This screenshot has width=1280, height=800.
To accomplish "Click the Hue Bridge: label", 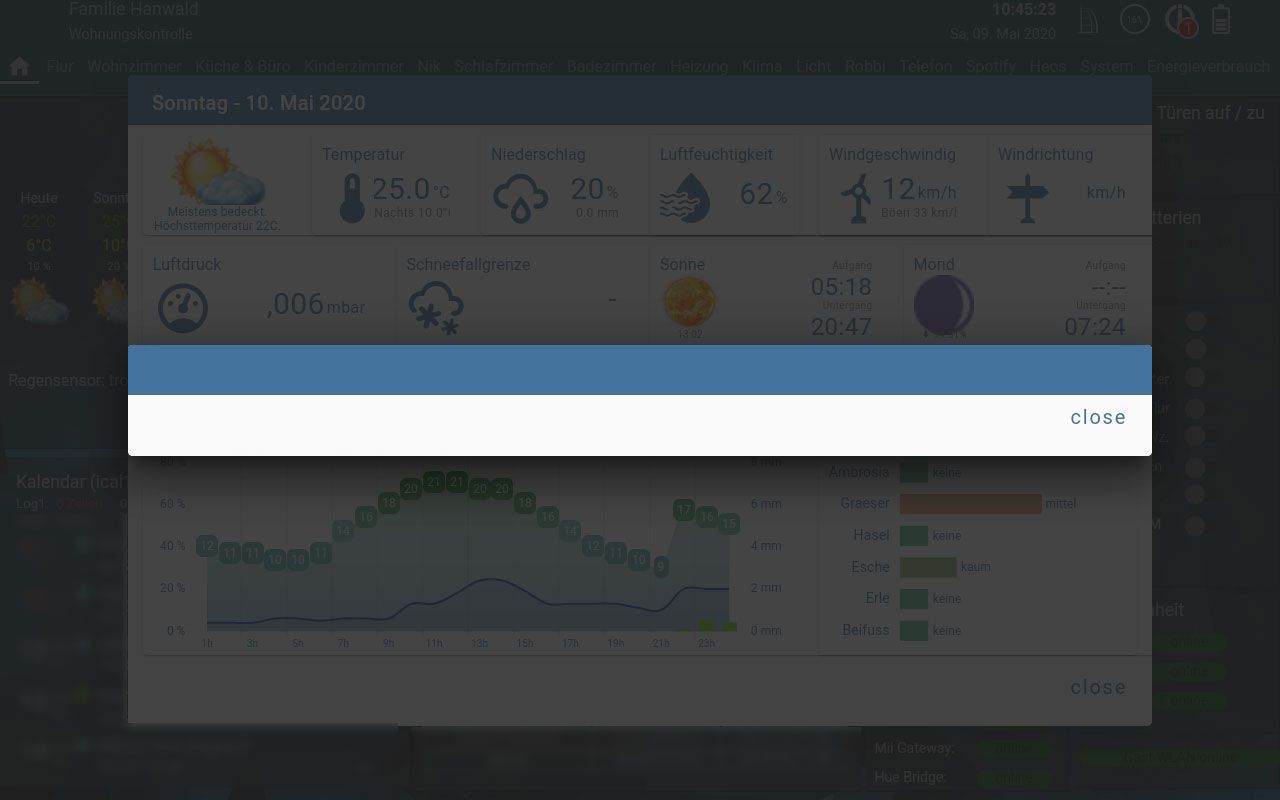I will pos(910,777).
